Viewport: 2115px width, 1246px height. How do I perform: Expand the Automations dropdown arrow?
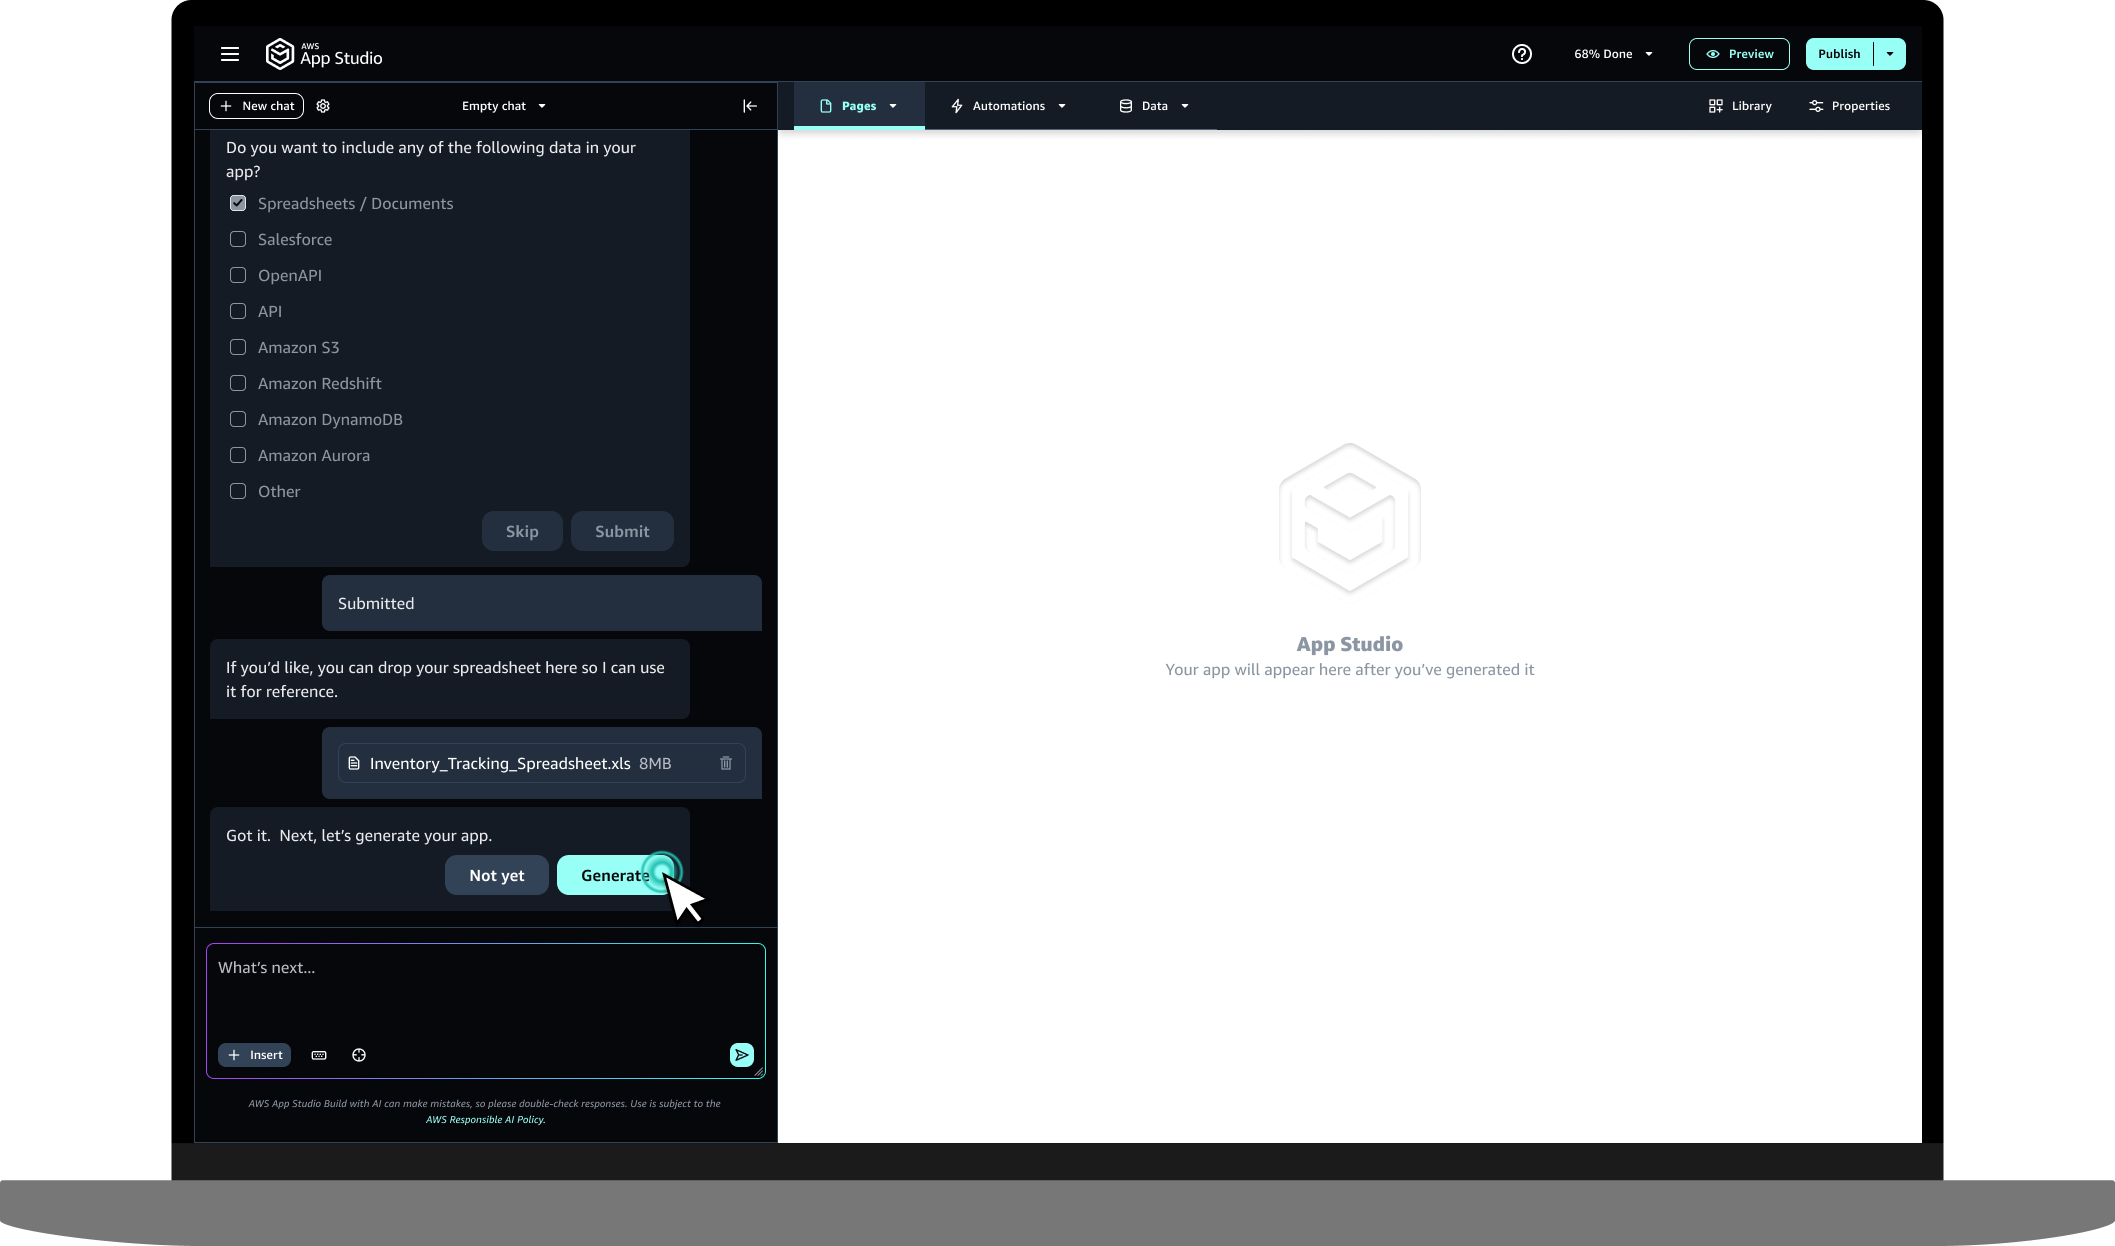(x=1062, y=106)
